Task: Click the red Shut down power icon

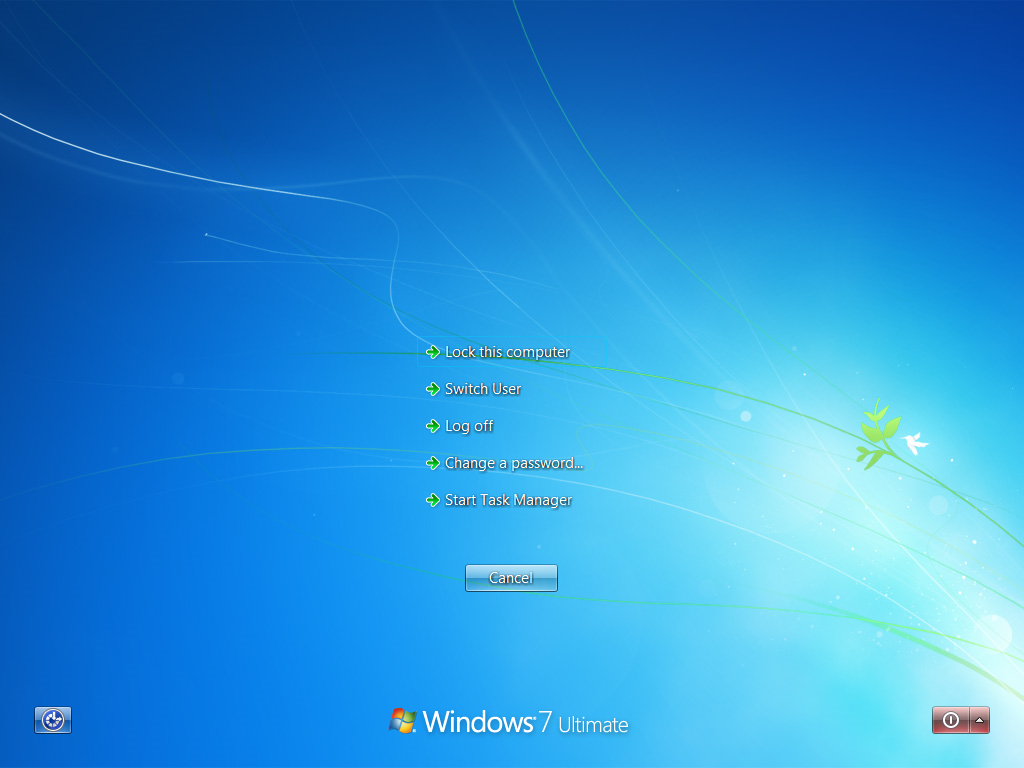Action: (x=948, y=720)
